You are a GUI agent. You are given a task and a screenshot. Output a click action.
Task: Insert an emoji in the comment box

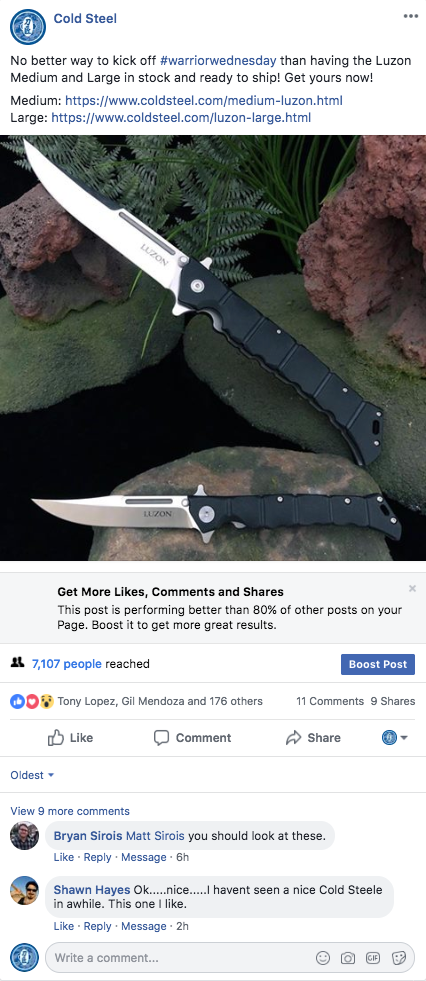[x=323, y=958]
